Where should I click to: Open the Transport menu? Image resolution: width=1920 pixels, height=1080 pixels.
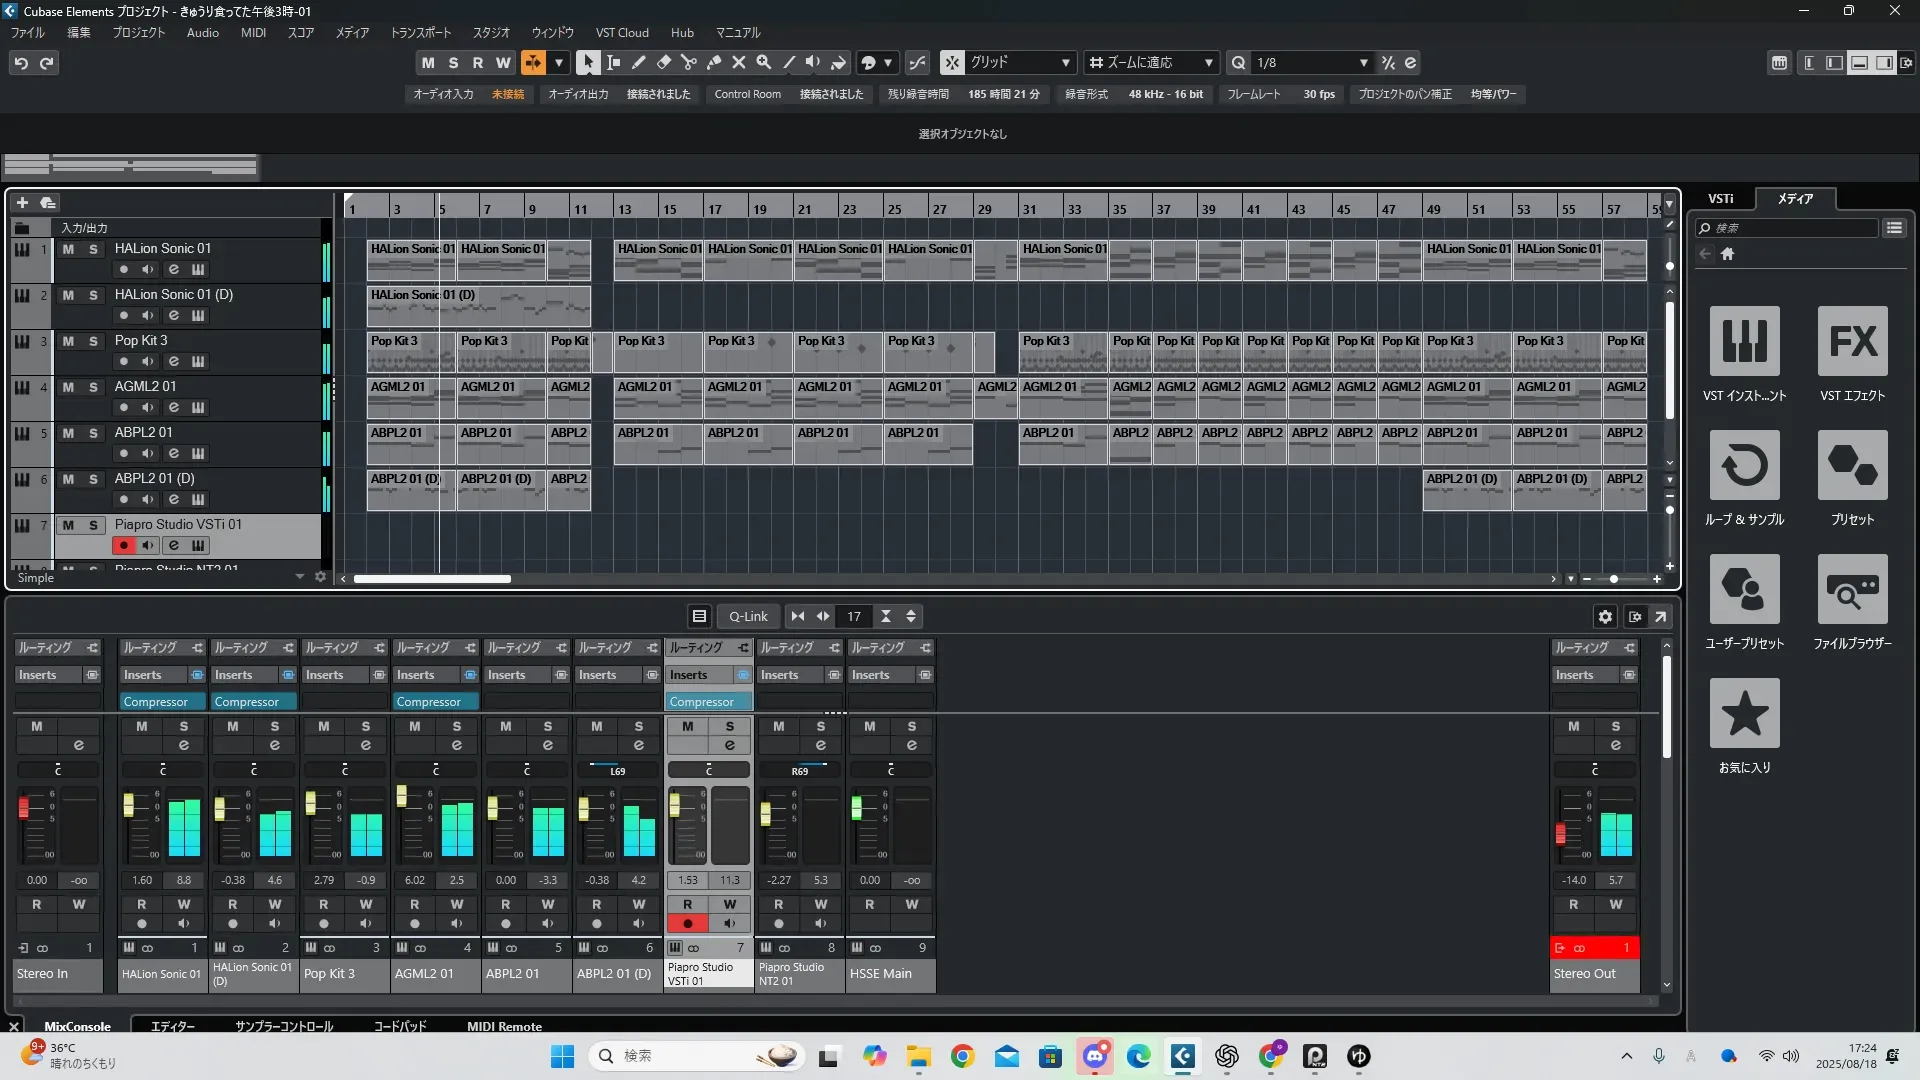(x=420, y=32)
